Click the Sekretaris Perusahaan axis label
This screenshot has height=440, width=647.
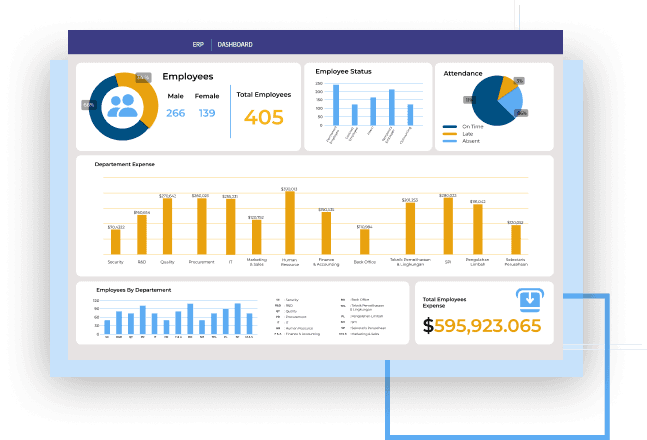[x=516, y=262]
